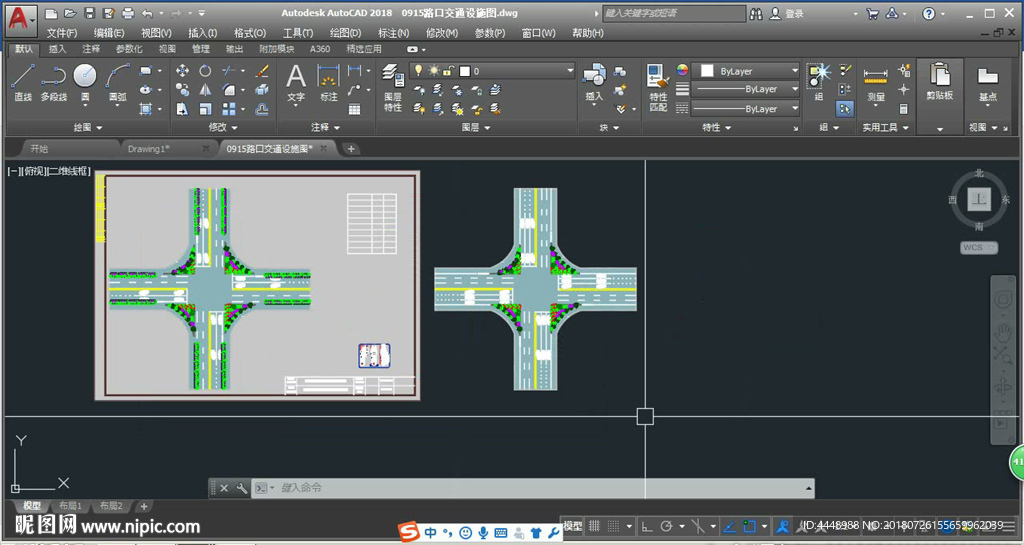Activate the Rotate tool
Screen dimensions: 1024x545
205,70
